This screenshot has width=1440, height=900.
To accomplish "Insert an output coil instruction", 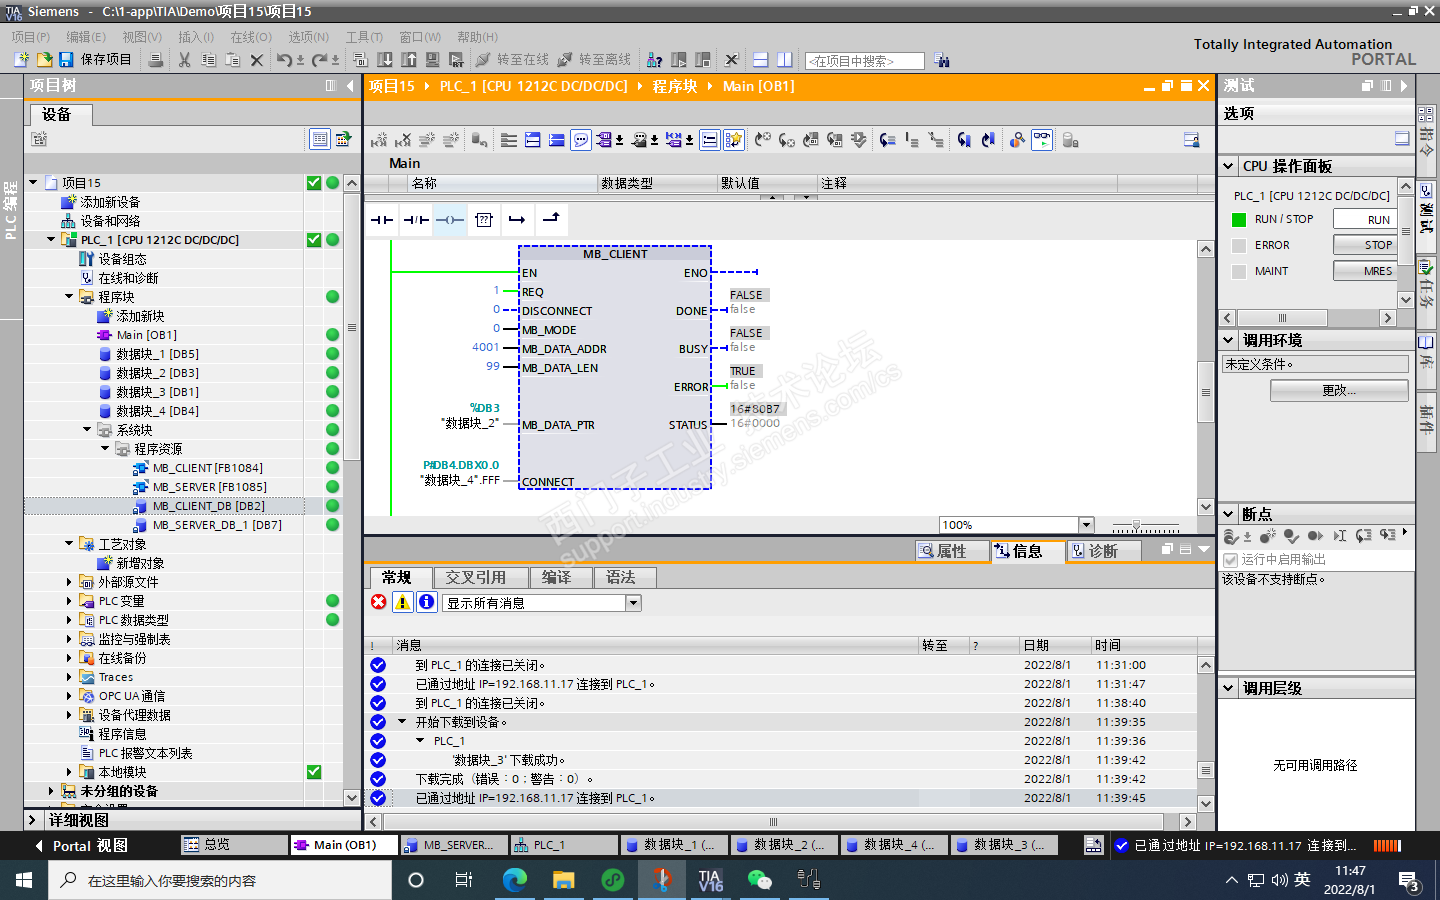I will pyautogui.click(x=450, y=220).
